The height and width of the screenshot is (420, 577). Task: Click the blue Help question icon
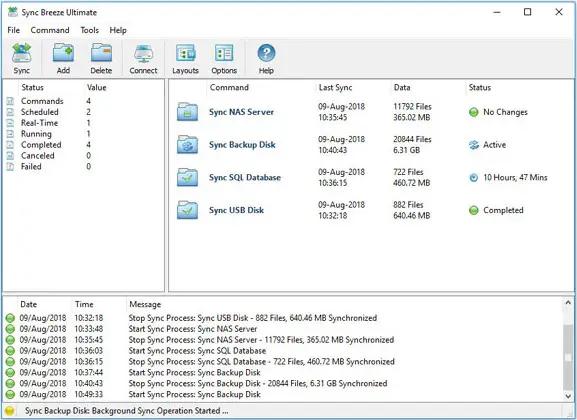[x=266, y=53]
